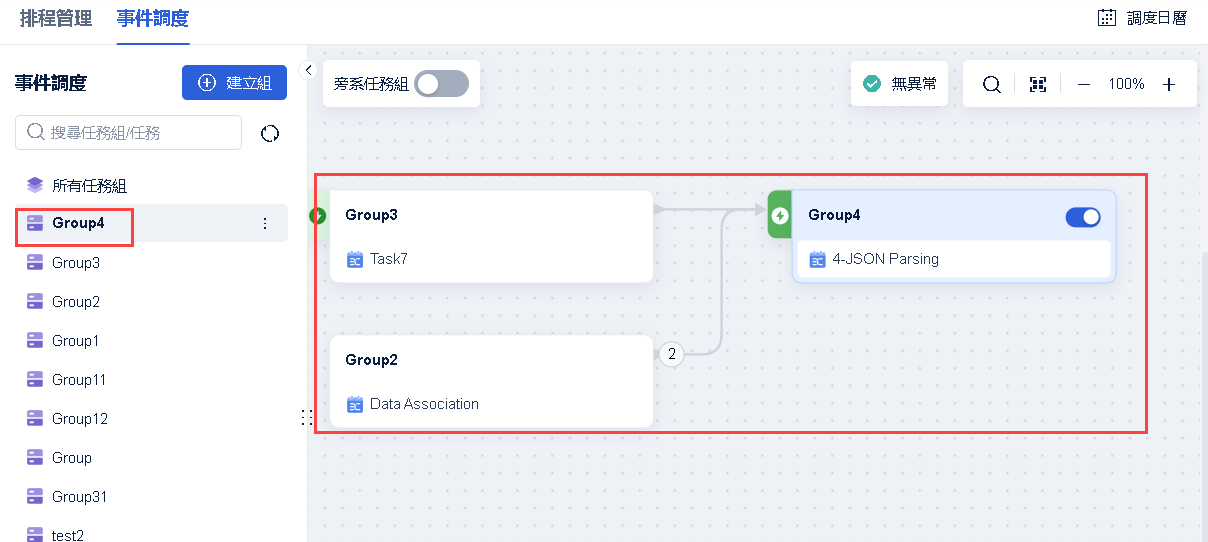This screenshot has width=1208, height=542.
Task: Click the 建立組 button
Action: 234,83
